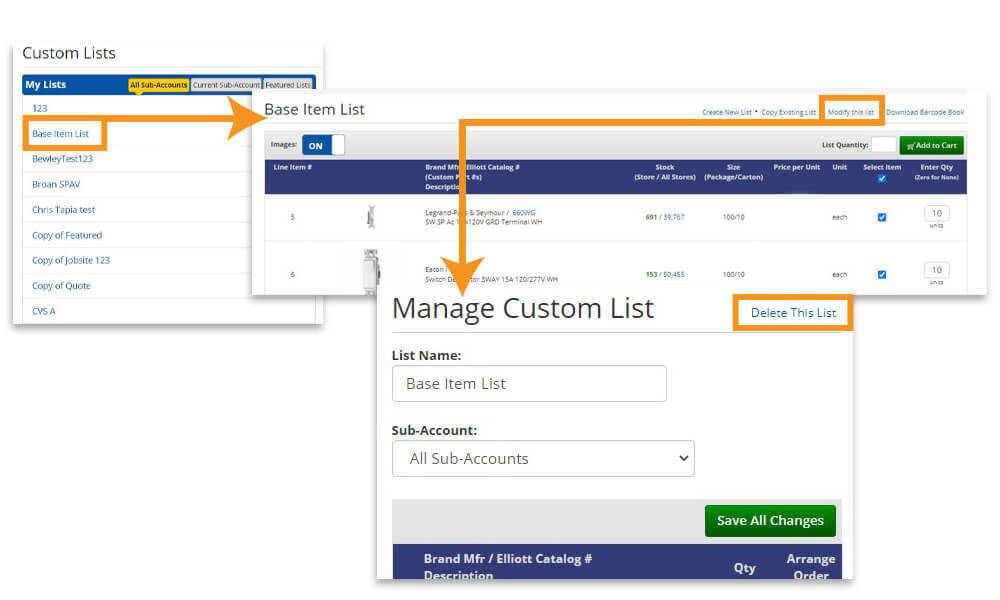Image resolution: width=1000 pixels, height=600 pixels.
Task: Click the Eaton switch product thumbnail
Action: click(371, 271)
